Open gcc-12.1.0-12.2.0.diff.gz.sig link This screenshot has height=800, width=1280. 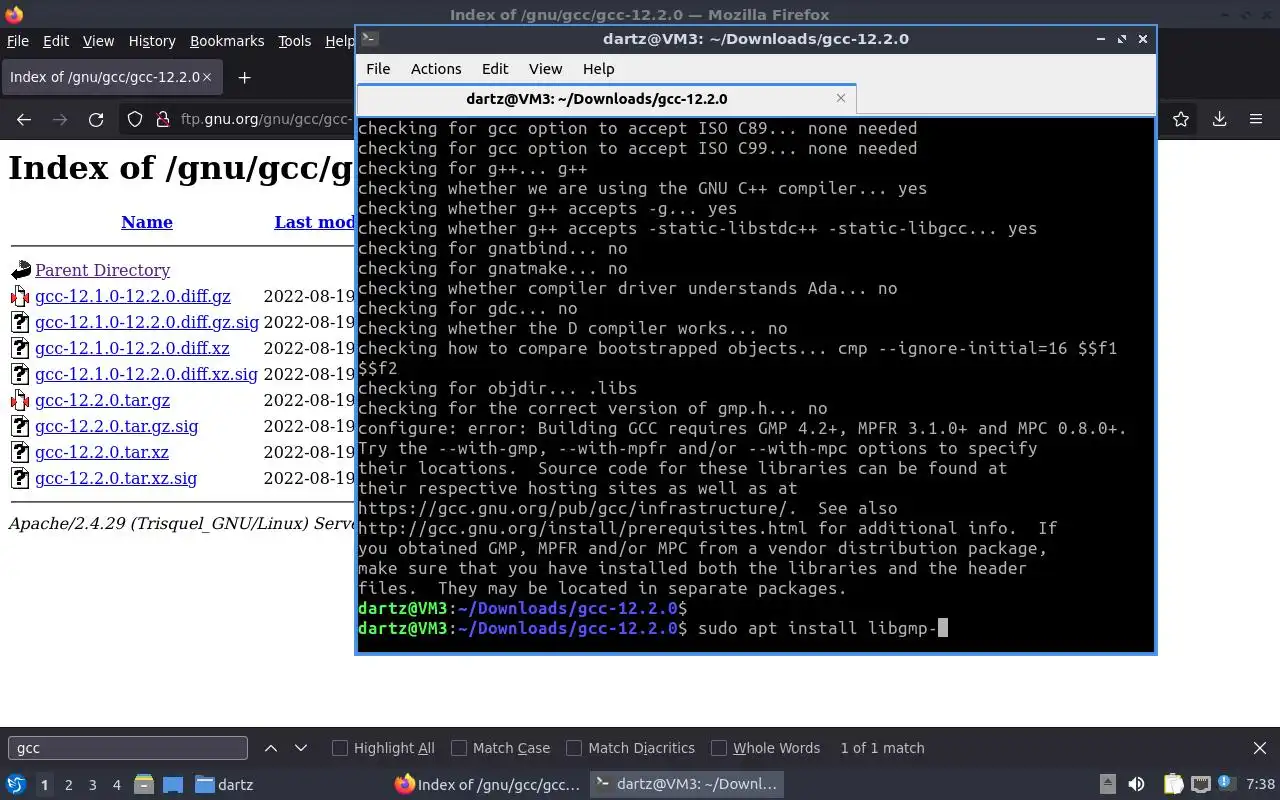pos(147,322)
